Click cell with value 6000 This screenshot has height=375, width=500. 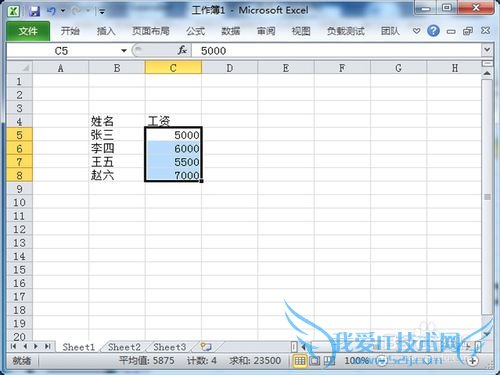(173, 148)
